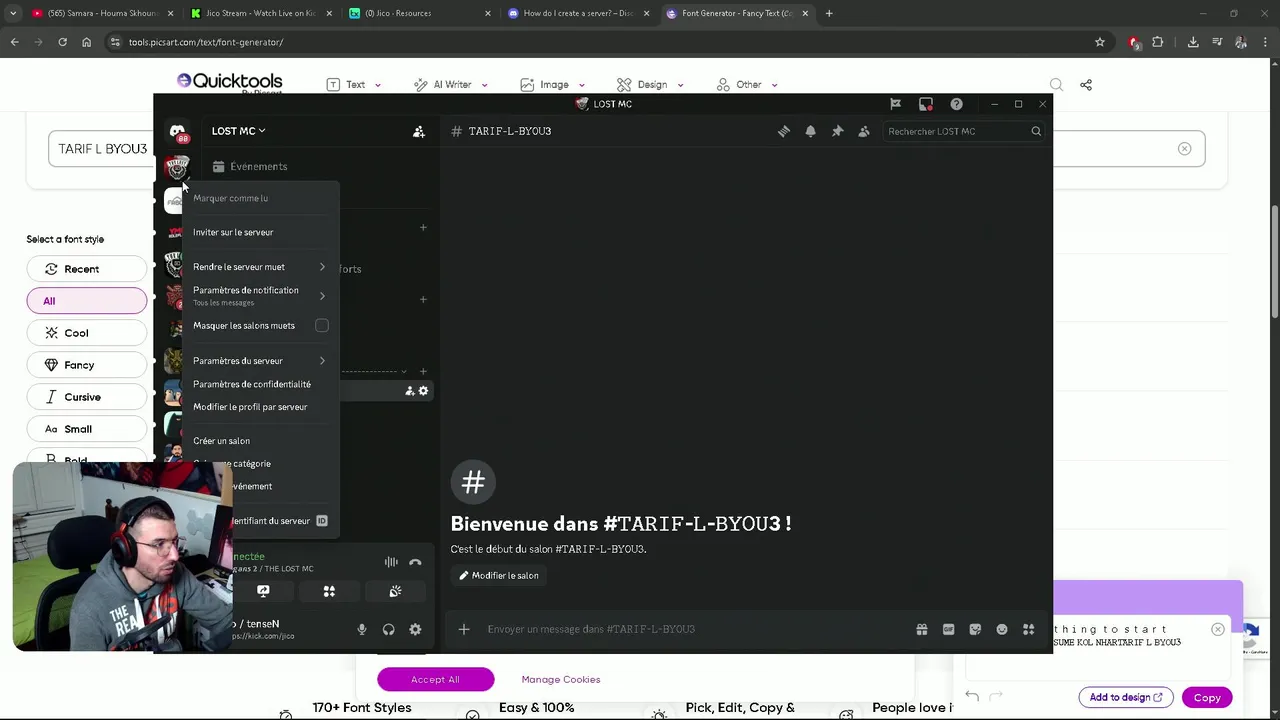The width and height of the screenshot is (1280, 720).
Task: Click Copy button on font result
Action: click(x=1207, y=698)
